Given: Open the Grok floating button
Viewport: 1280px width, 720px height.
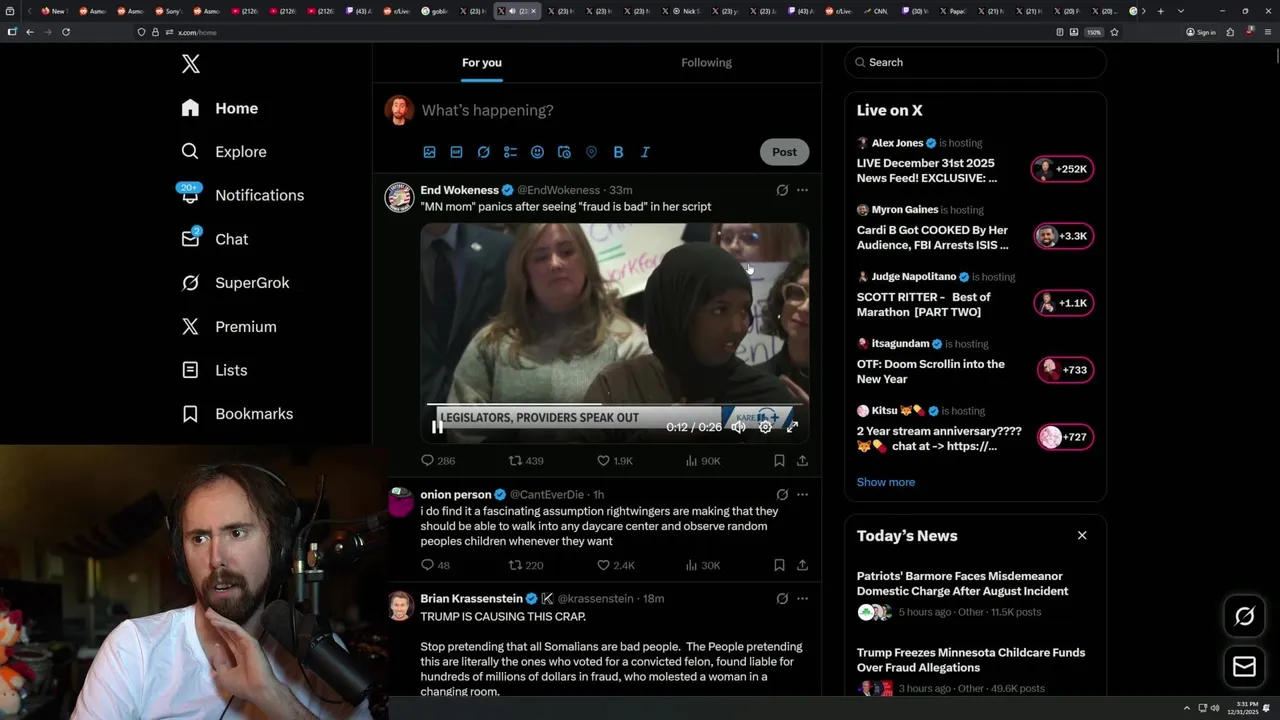Looking at the screenshot, I should pyautogui.click(x=1245, y=616).
